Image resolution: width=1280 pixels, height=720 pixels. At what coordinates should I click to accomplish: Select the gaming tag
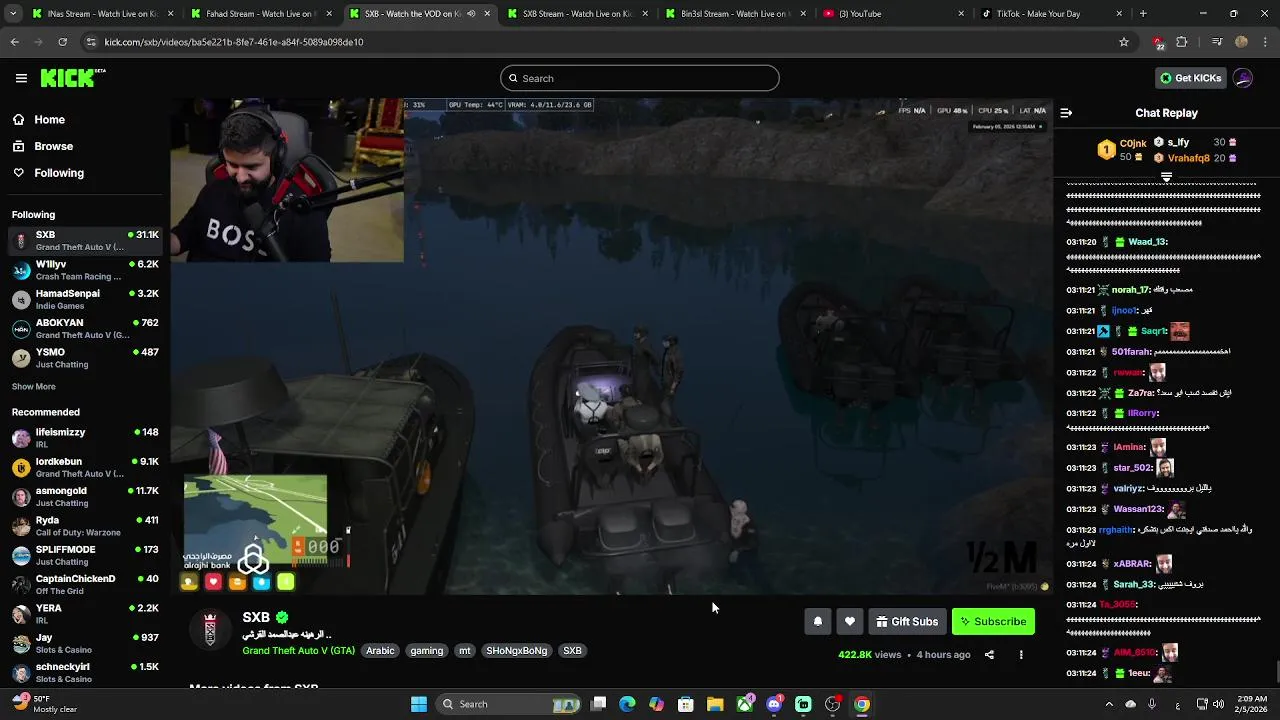pyautogui.click(x=426, y=650)
